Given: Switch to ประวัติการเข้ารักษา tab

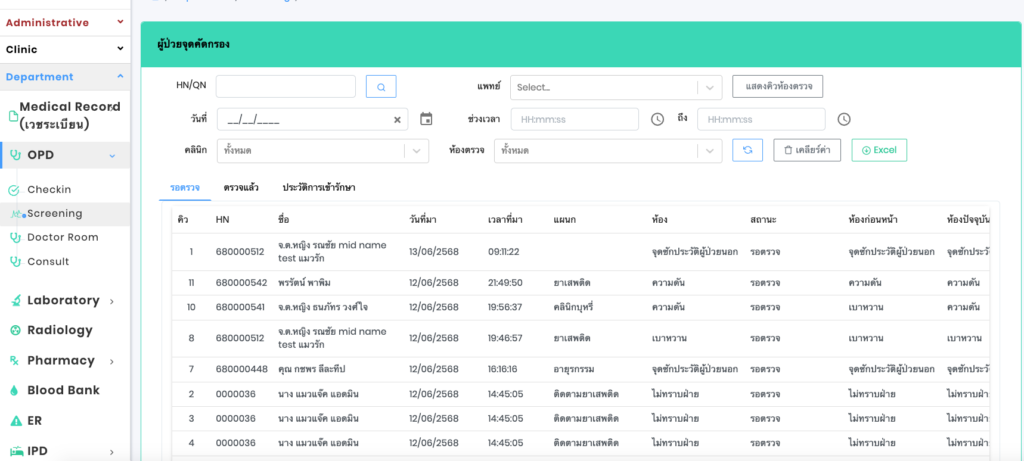Looking at the screenshot, I should [319, 187].
